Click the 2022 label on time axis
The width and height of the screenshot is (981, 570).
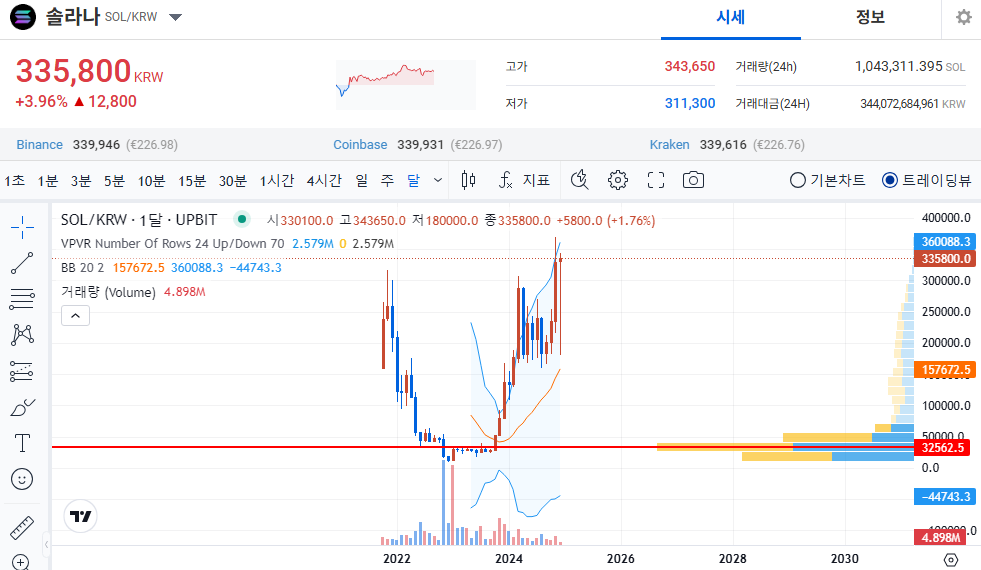397,559
